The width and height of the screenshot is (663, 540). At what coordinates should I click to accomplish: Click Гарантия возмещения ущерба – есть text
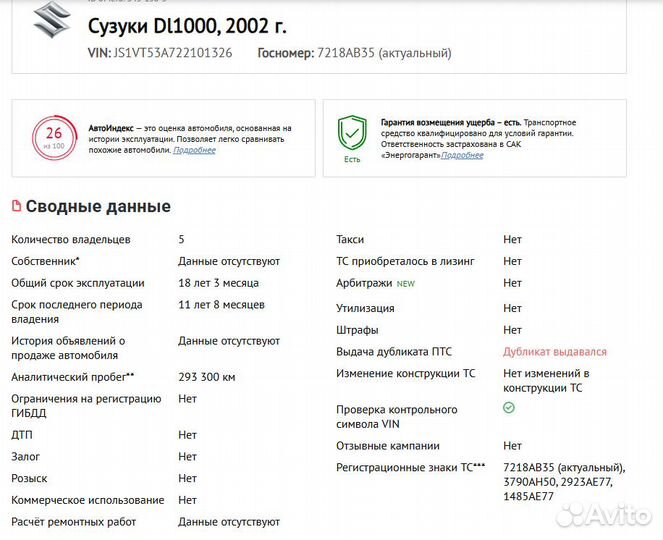point(450,123)
